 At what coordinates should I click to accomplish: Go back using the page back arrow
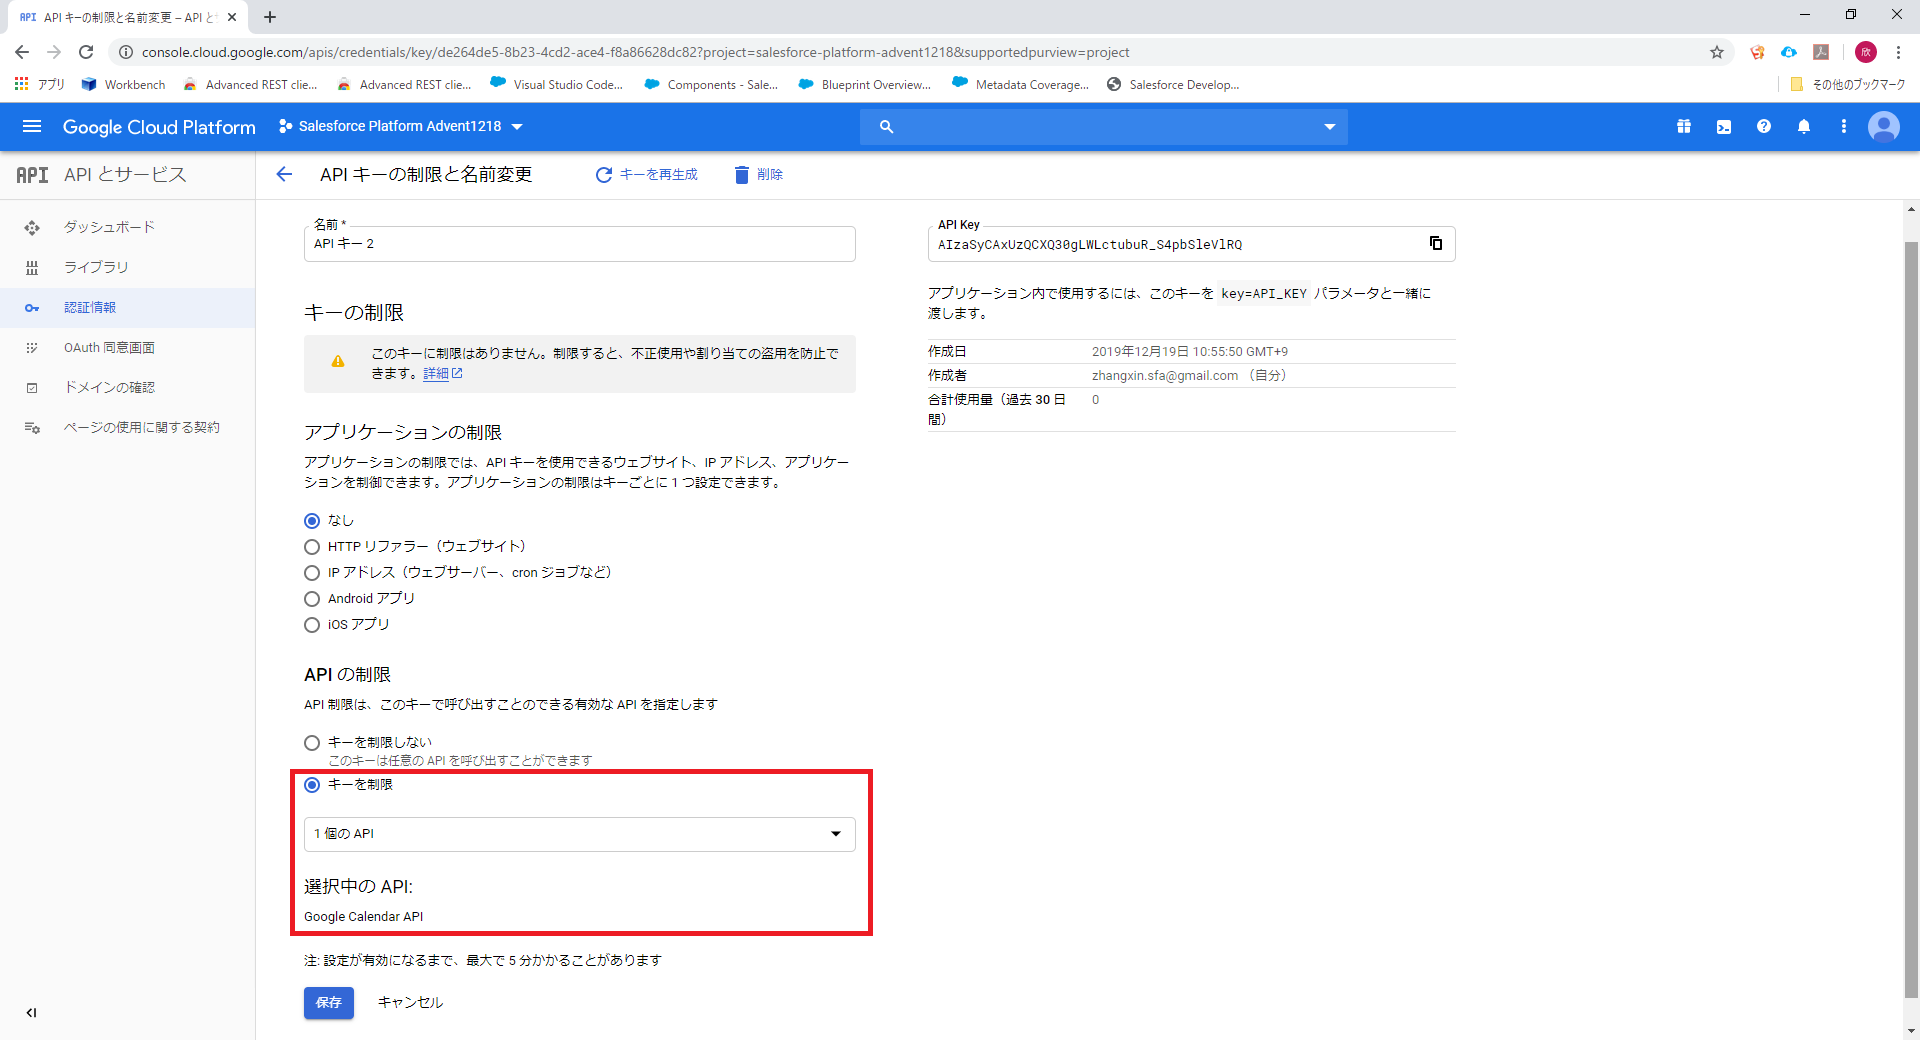(284, 174)
